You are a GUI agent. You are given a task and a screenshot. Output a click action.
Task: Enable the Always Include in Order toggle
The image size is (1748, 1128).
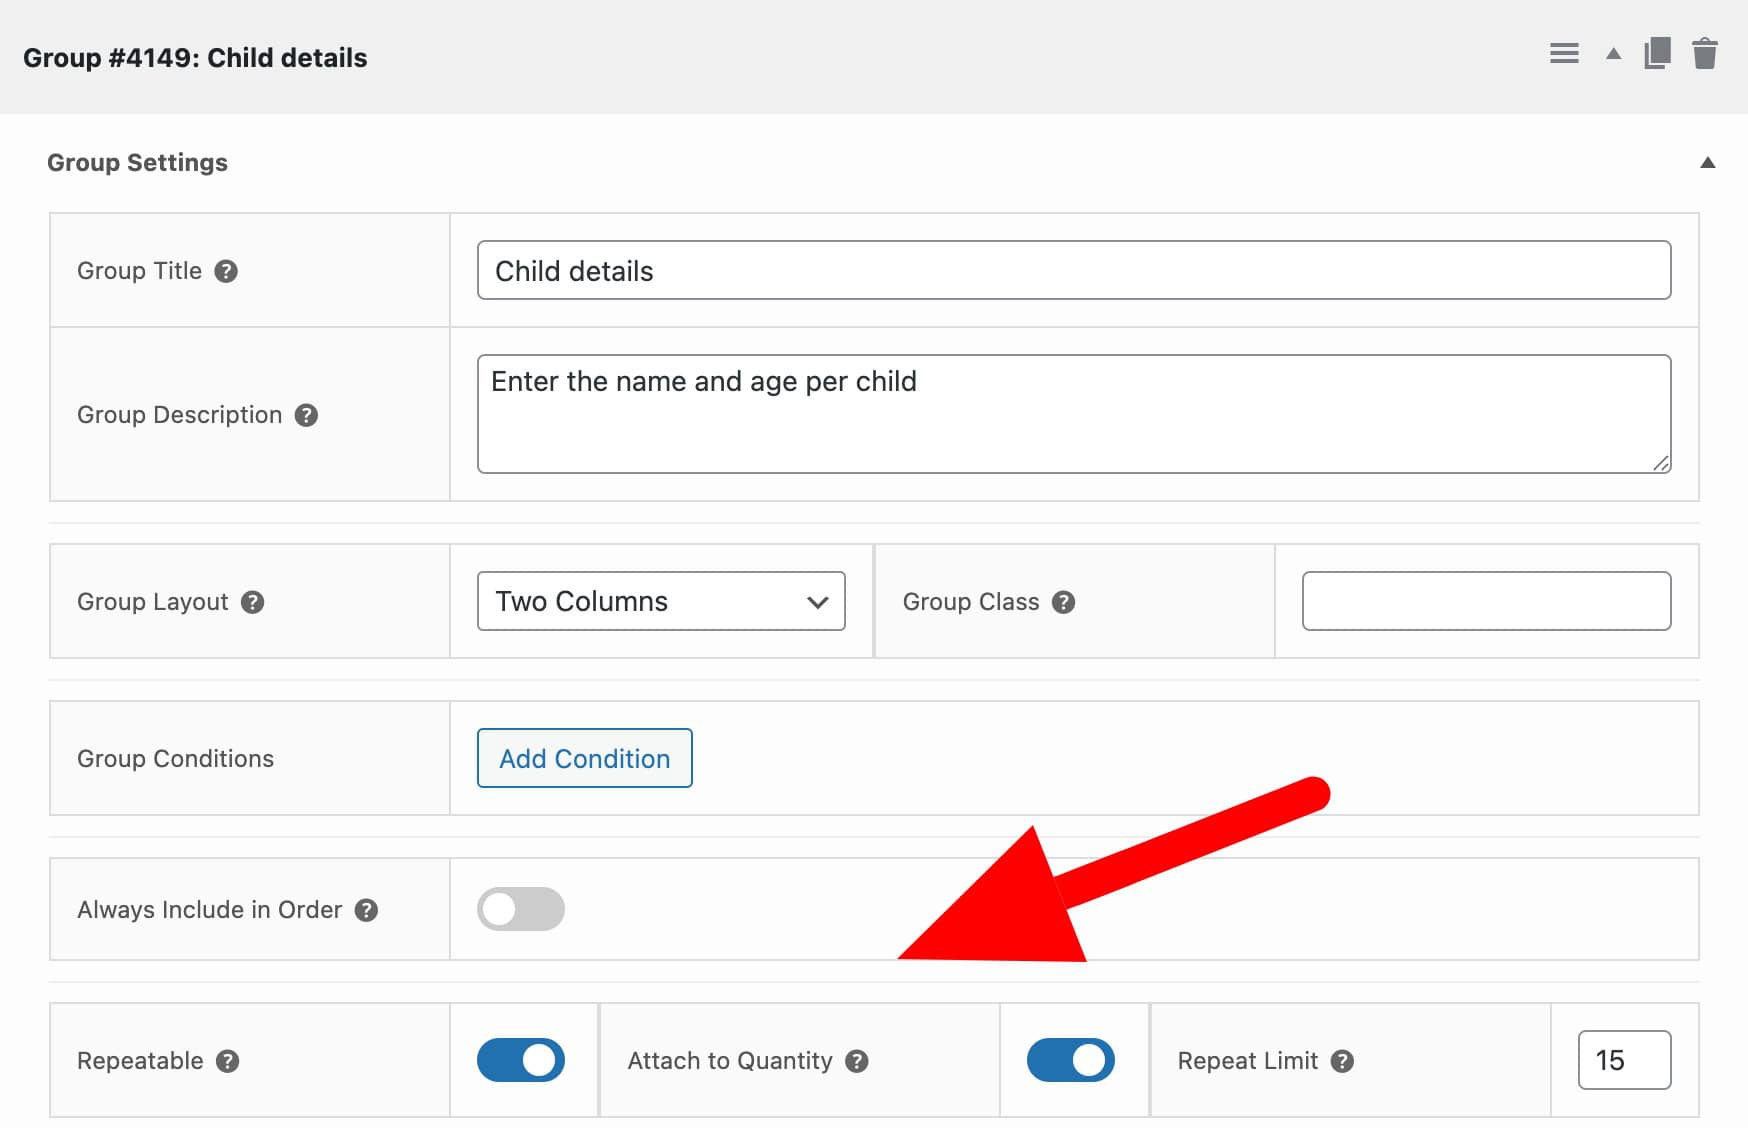coord(521,909)
